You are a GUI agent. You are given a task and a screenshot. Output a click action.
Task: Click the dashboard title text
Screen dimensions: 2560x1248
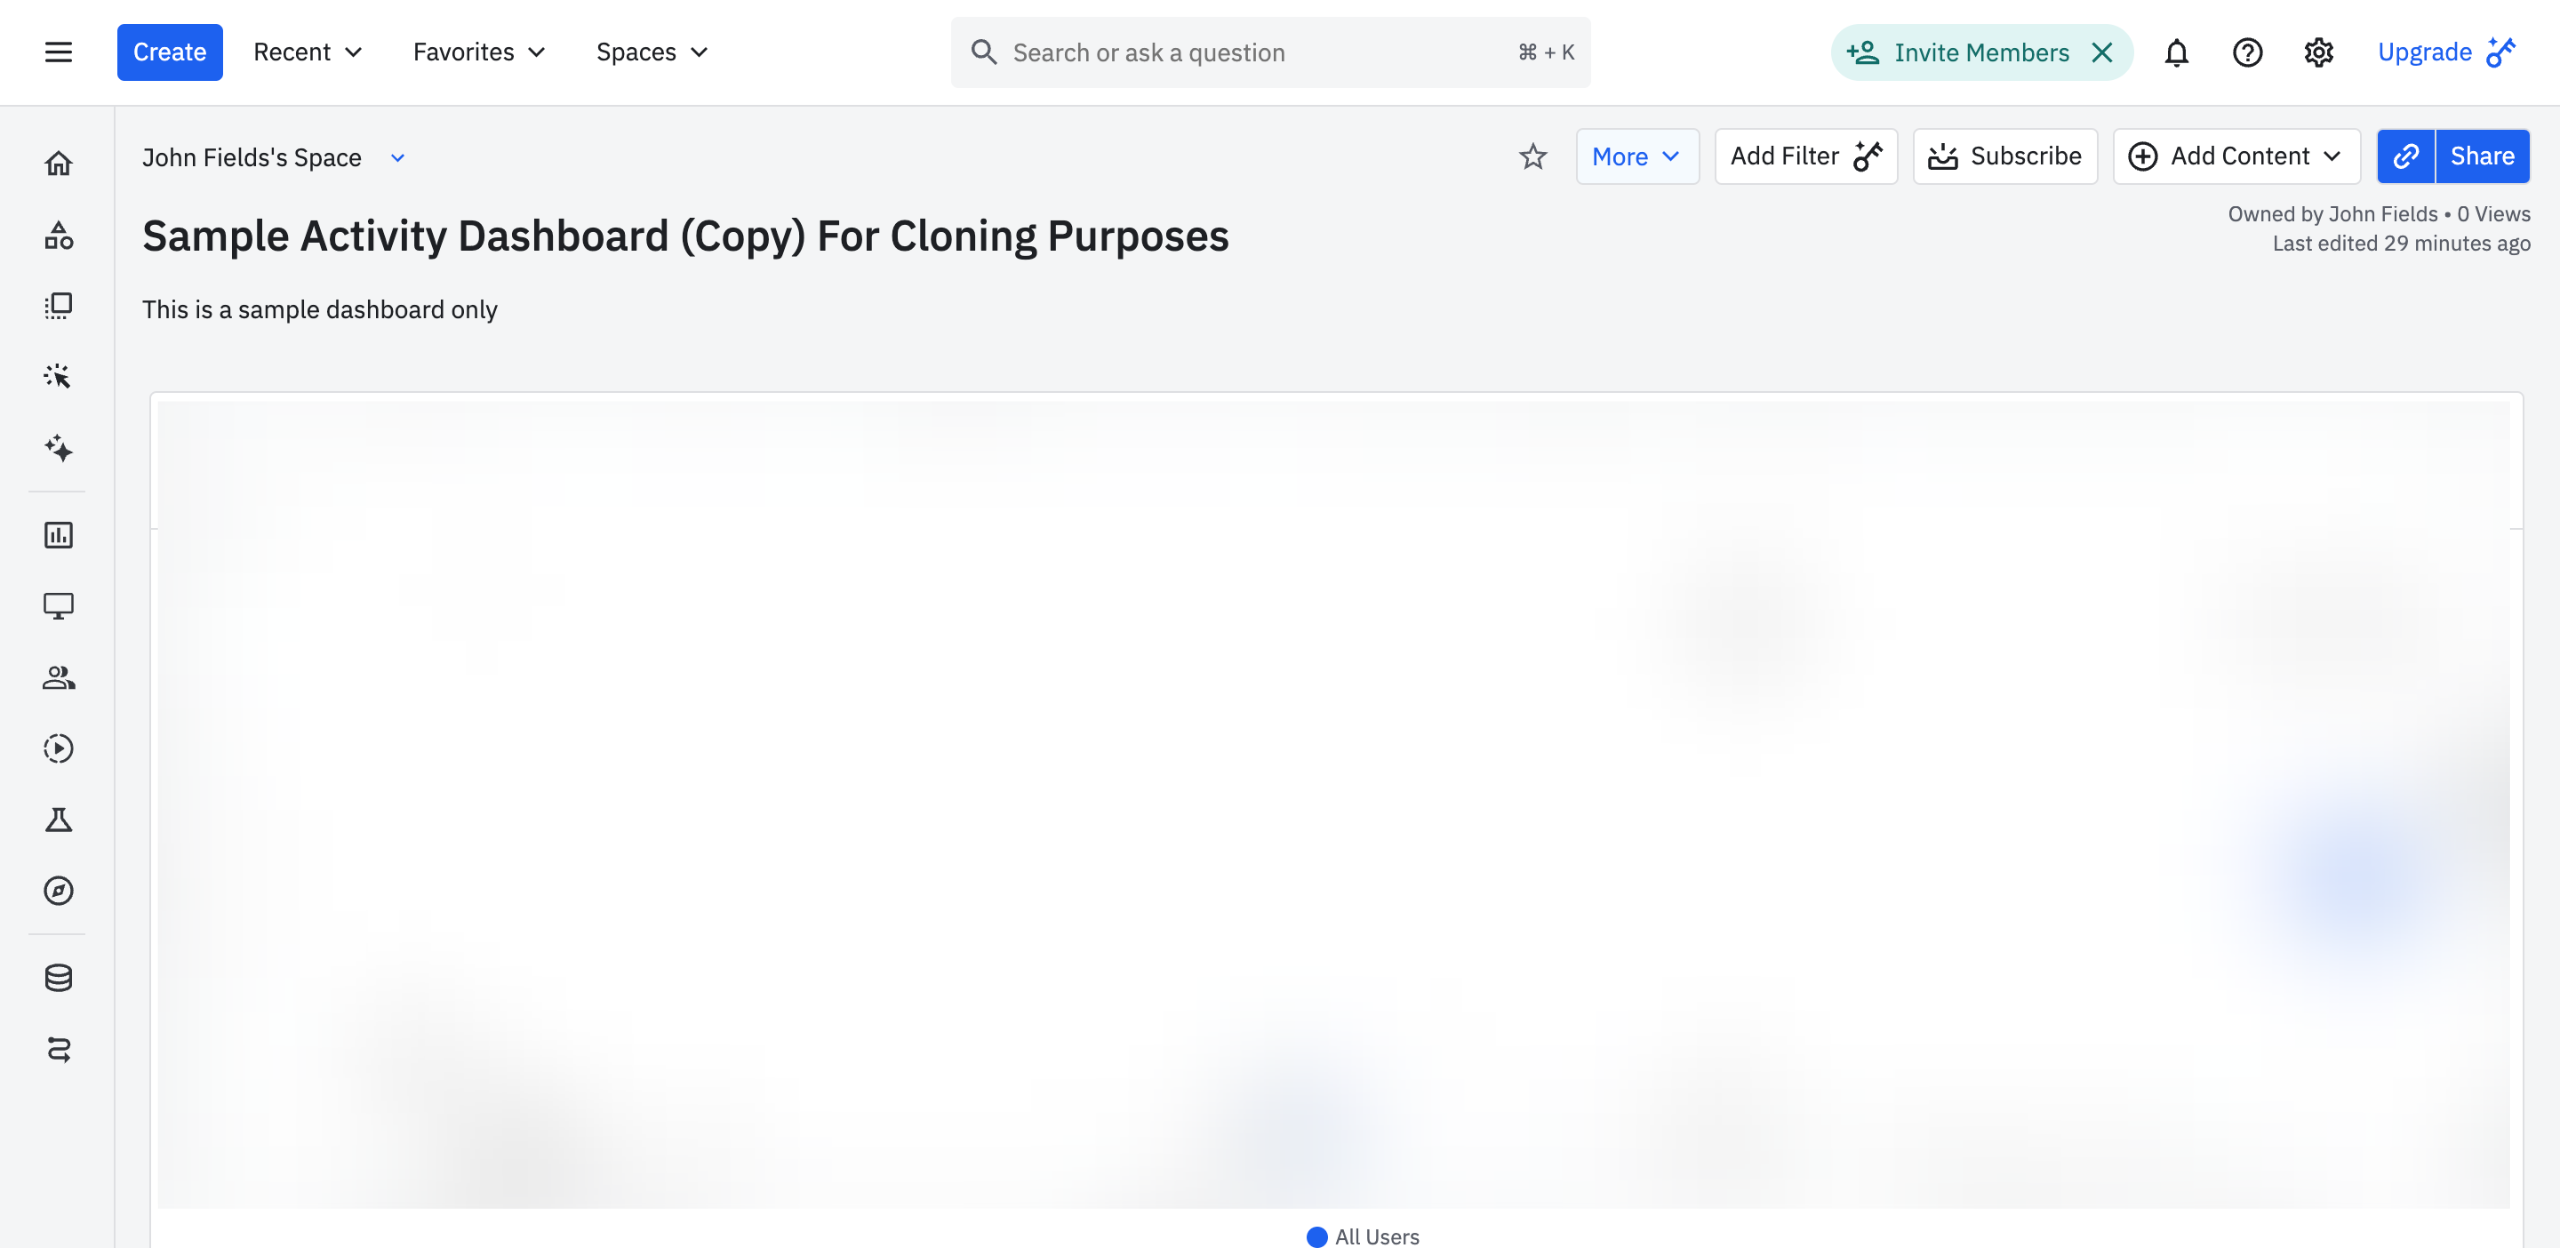[685, 236]
